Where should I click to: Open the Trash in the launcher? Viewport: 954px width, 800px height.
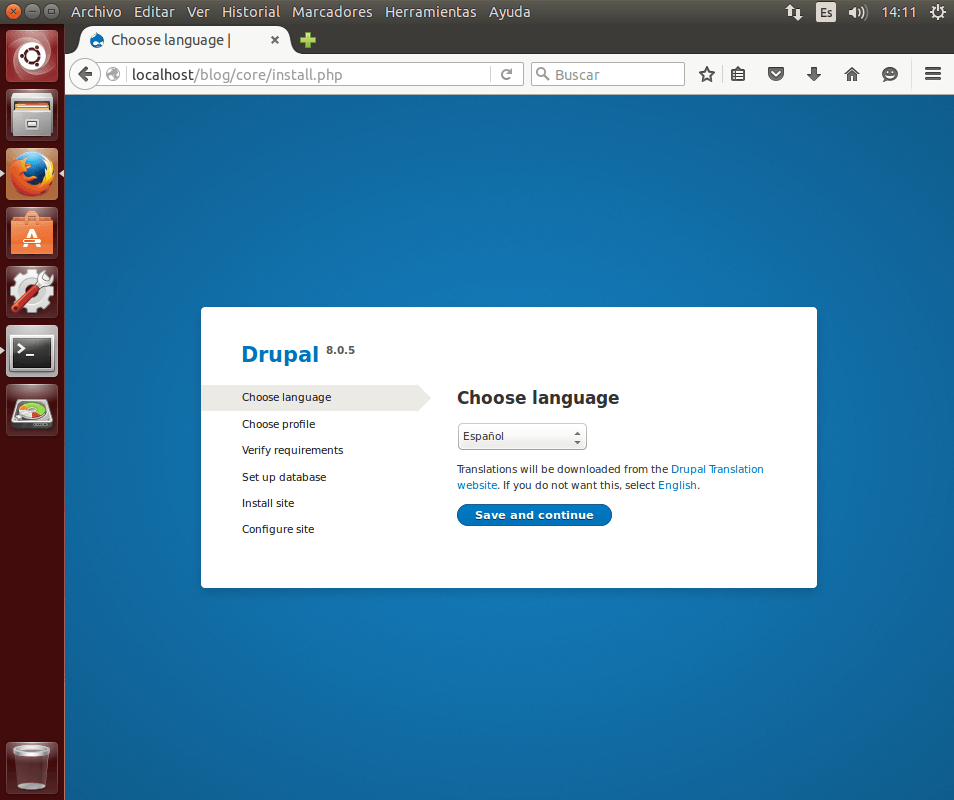32,768
